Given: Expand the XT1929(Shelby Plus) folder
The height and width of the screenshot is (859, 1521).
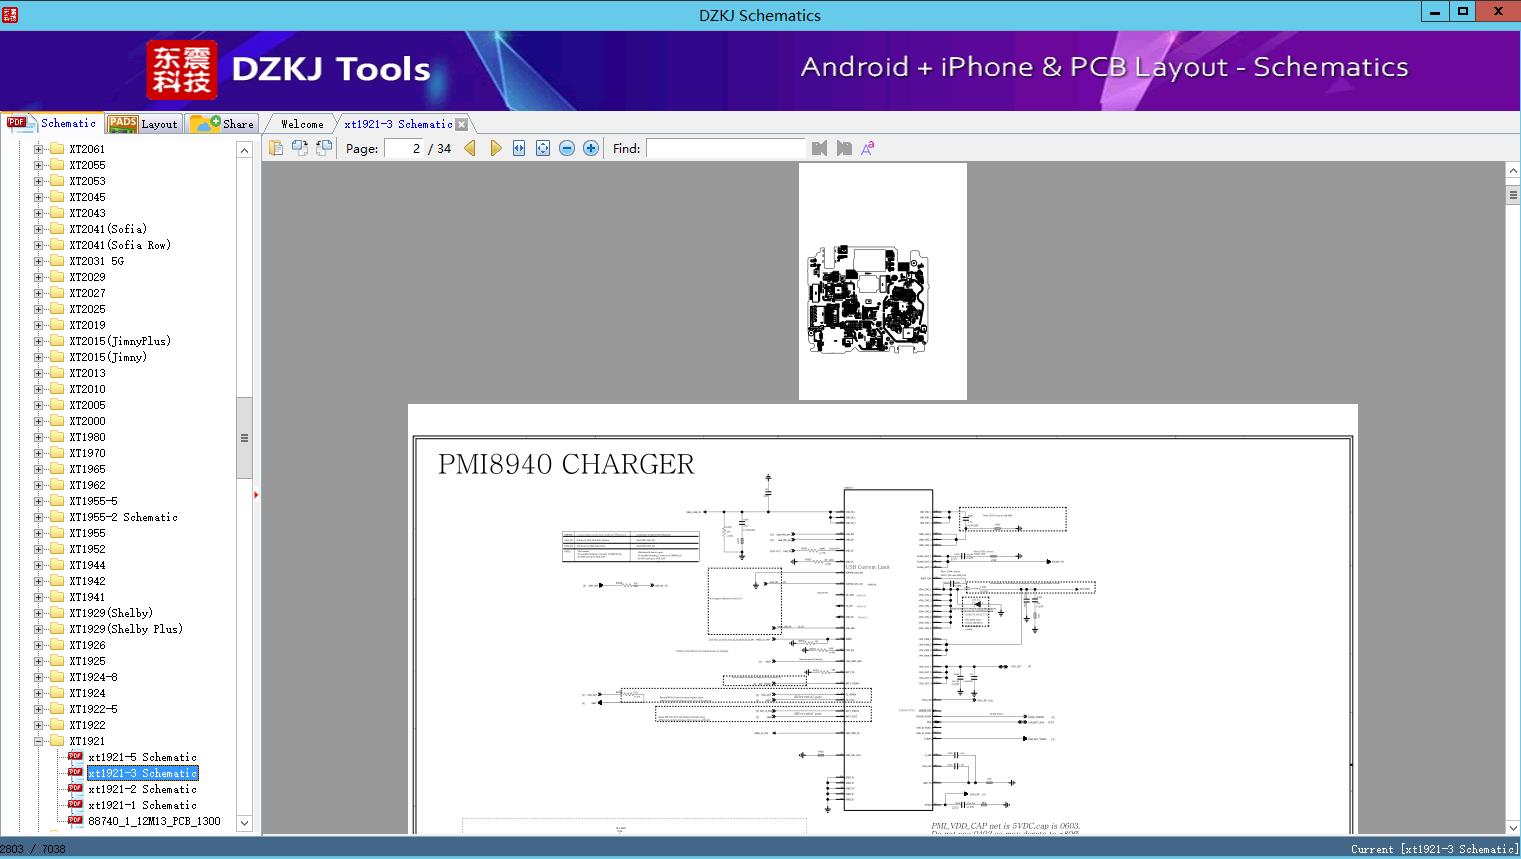Looking at the screenshot, I should coord(38,629).
